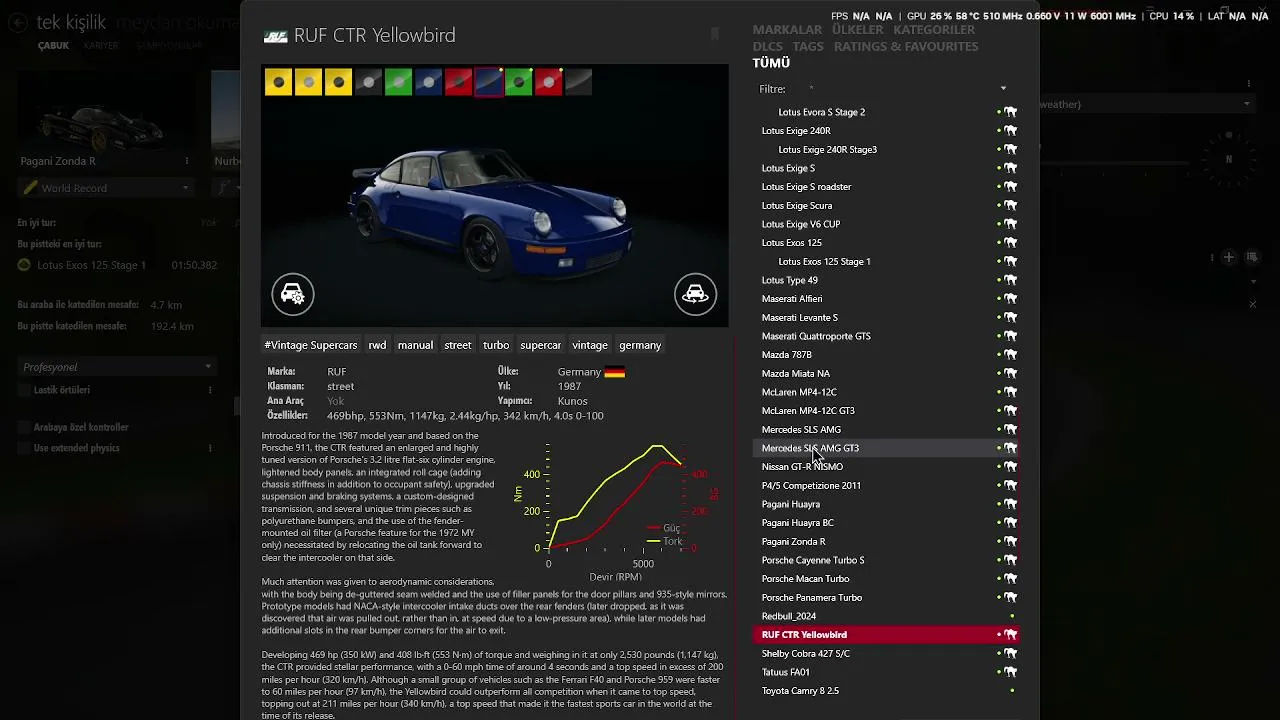
Task: Select Maserati Quattroporte GTS in the list
Action: [x=885, y=336]
